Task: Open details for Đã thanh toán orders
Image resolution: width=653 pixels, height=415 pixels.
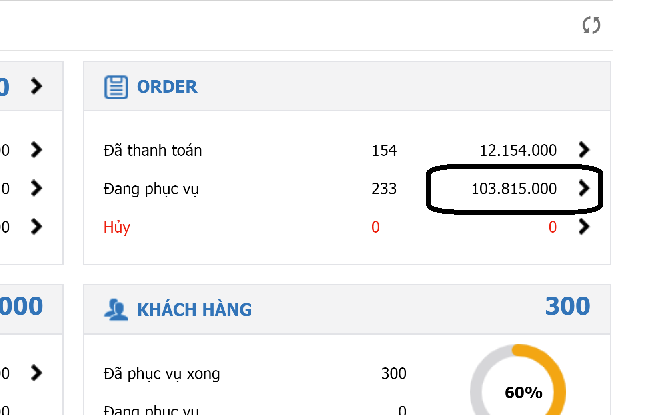Action: point(584,149)
